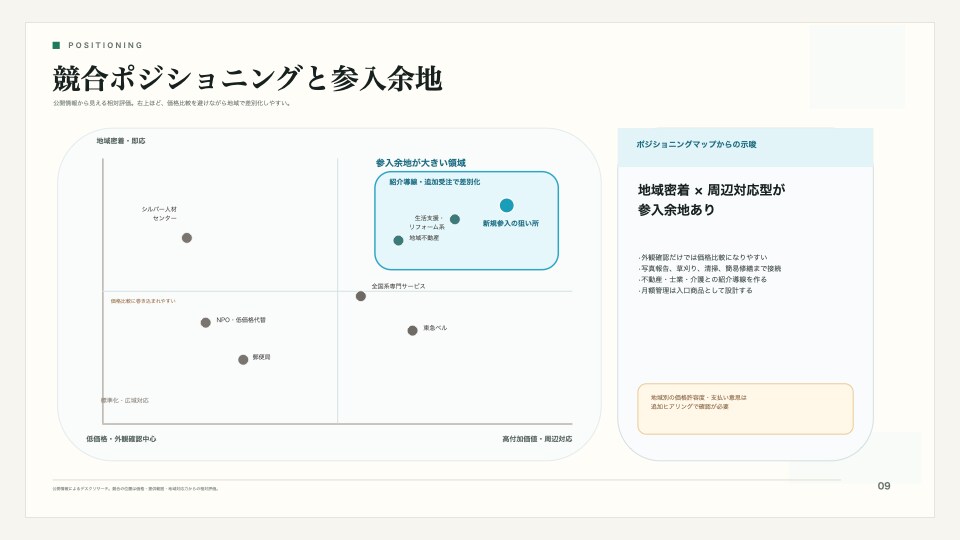Click the green square marker beside POSITIONING

[56, 45]
